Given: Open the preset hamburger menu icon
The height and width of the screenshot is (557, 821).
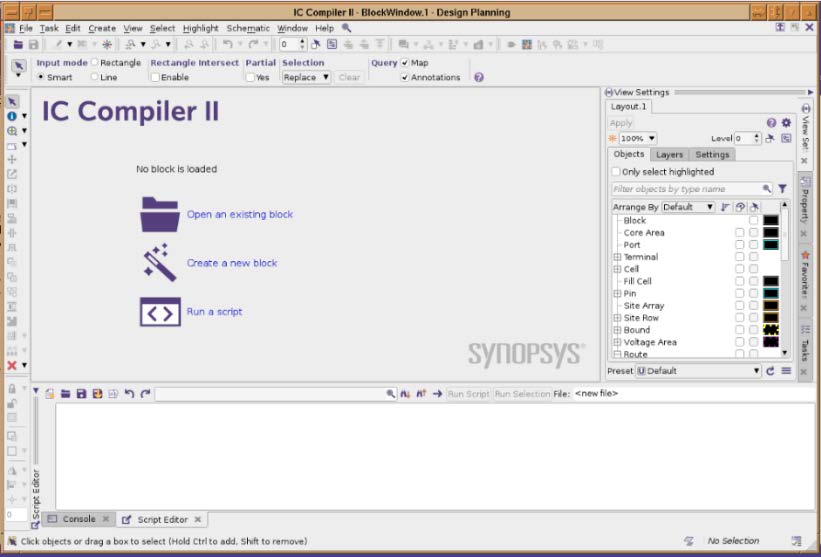Looking at the screenshot, I should (x=786, y=371).
